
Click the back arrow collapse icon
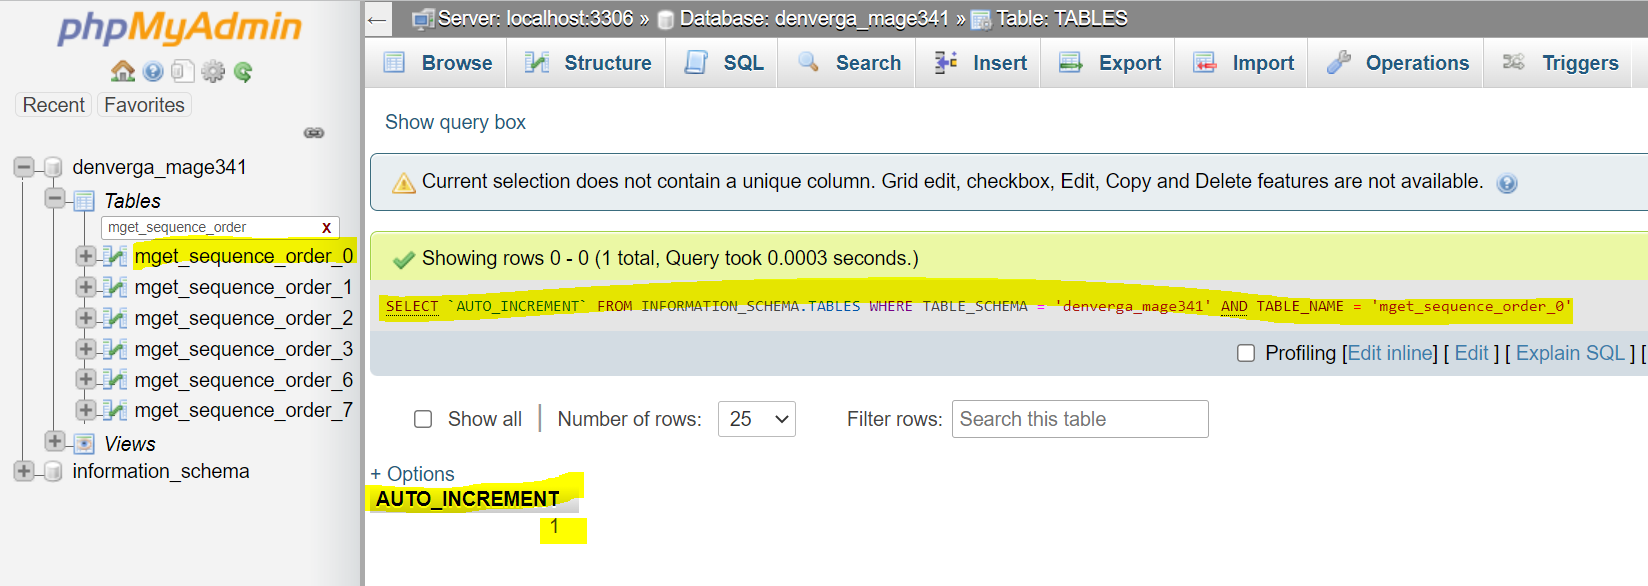coord(377,19)
